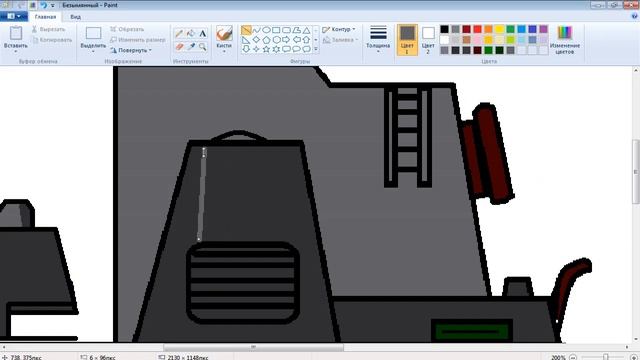
Task: Activate Цвет 1 foreground color
Action: click(407, 40)
